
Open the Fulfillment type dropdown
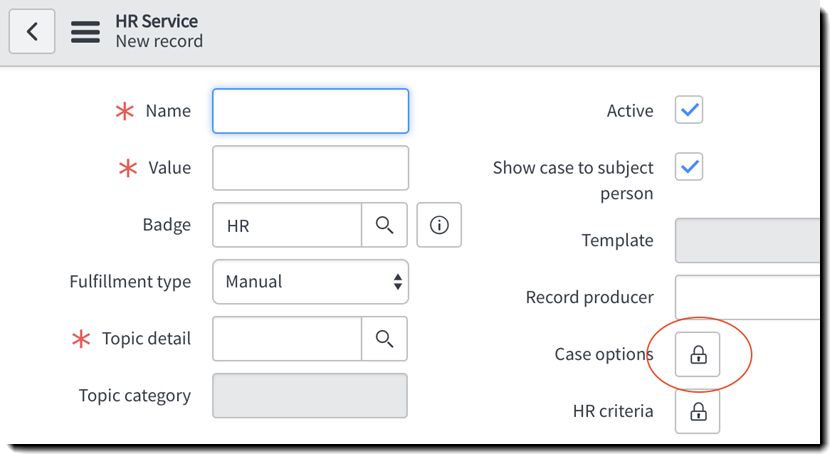coord(310,282)
